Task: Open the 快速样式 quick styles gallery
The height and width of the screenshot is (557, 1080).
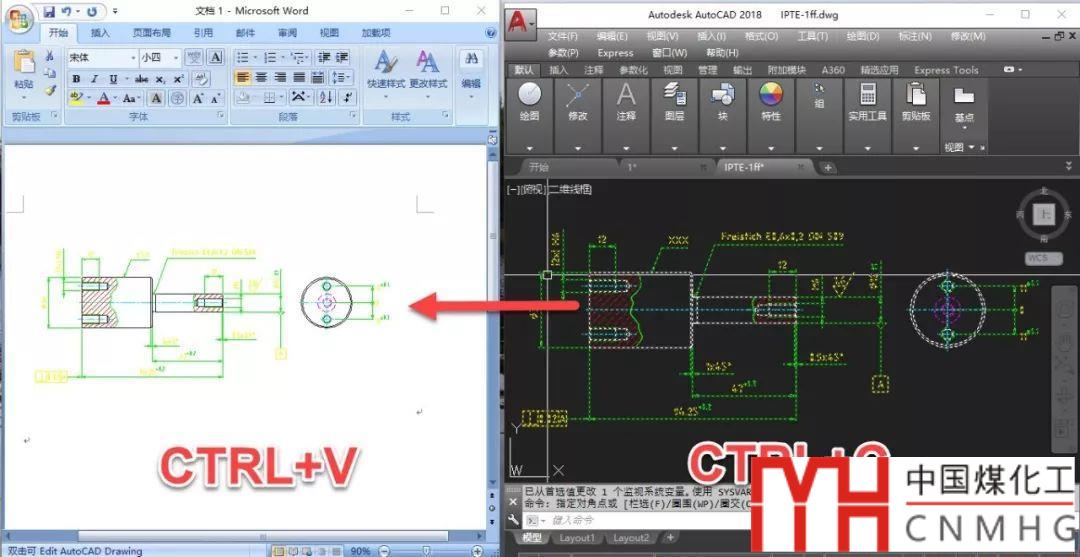Action: tap(386, 72)
